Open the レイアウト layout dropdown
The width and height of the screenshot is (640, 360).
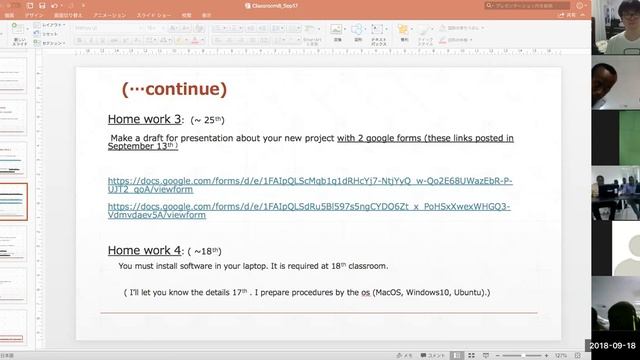(49, 25)
